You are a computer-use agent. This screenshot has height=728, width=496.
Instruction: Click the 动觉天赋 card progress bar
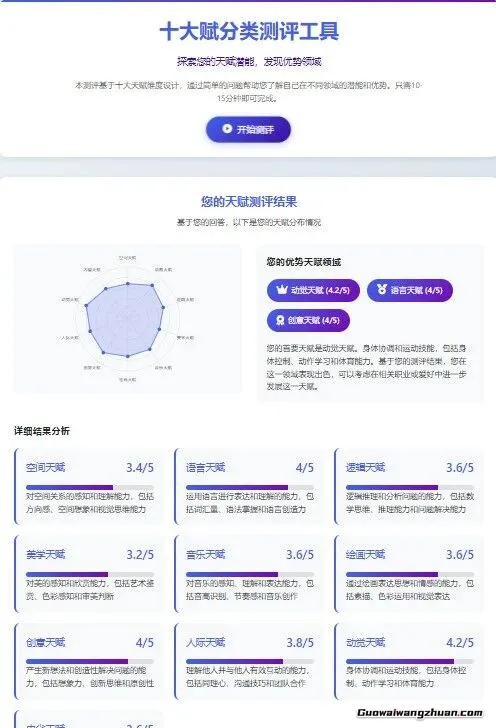click(410, 661)
